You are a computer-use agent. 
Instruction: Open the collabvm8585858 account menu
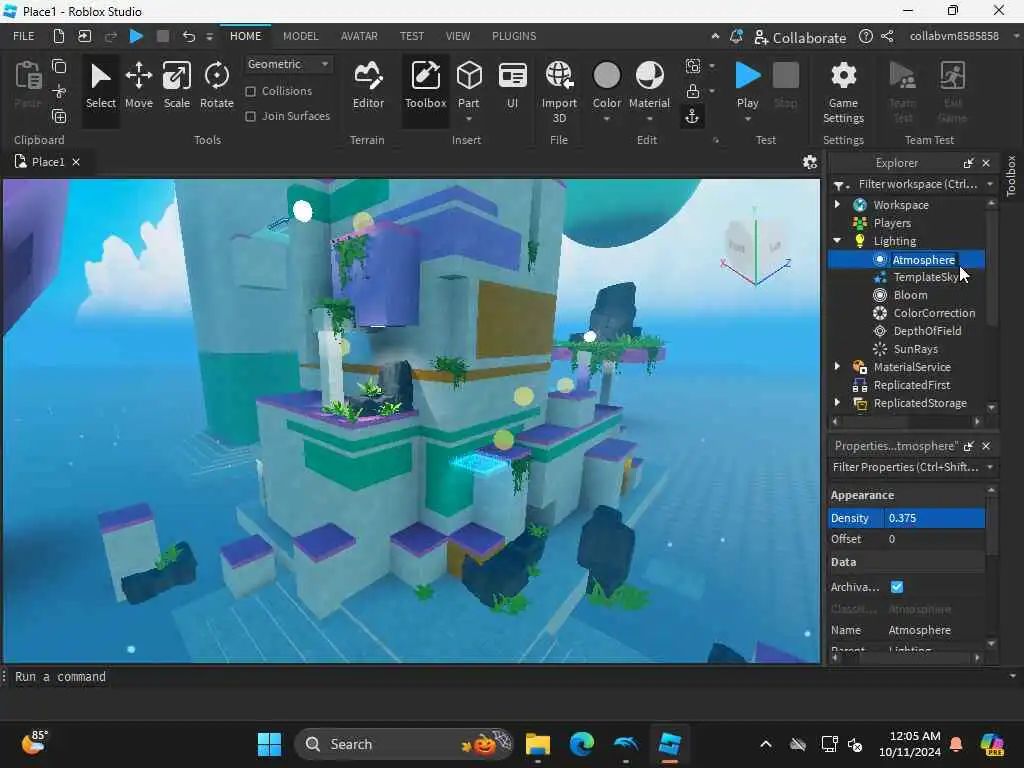pos(954,37)
